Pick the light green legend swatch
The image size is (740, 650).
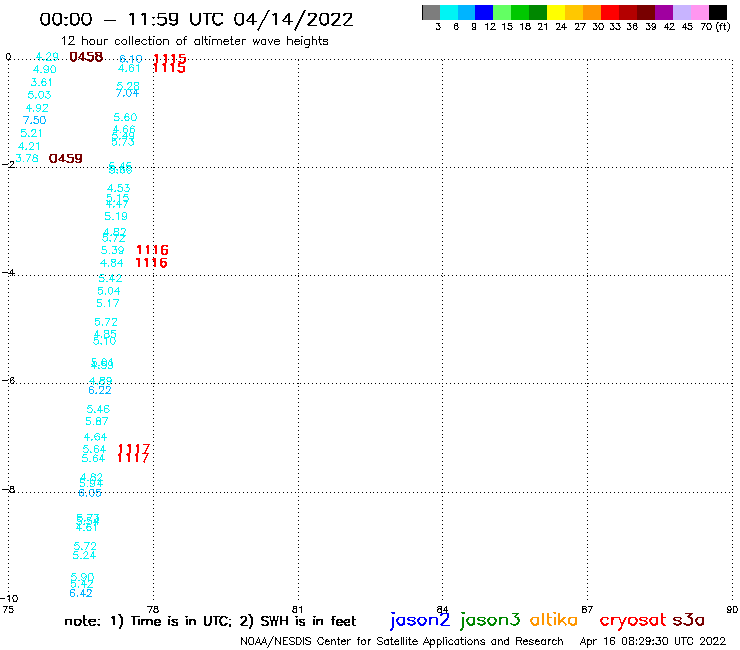point(502,12)
